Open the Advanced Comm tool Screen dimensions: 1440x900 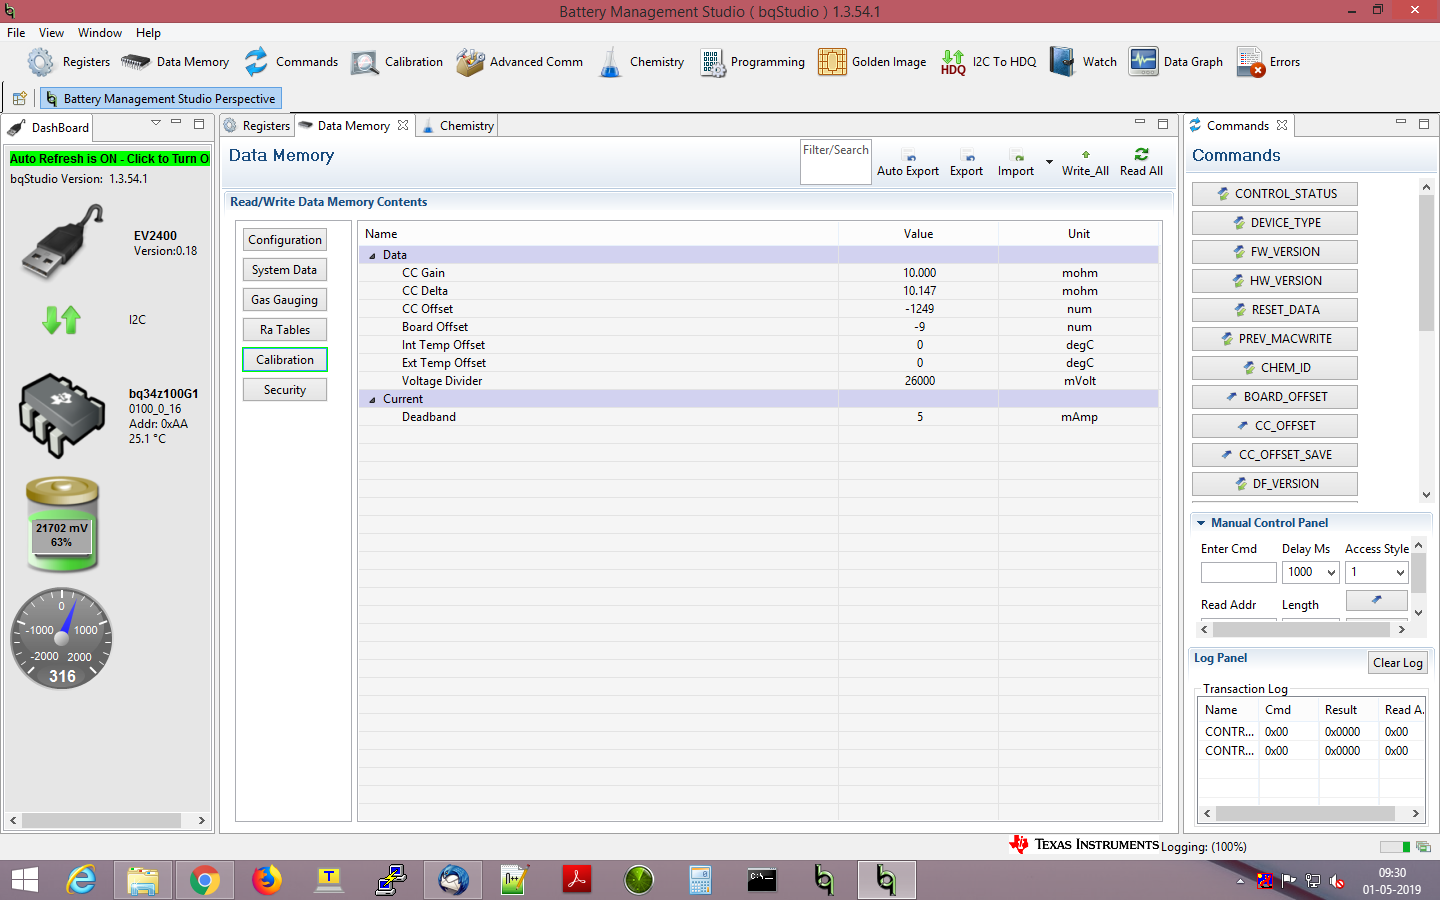pyautogui.click(x=519, y=62)
